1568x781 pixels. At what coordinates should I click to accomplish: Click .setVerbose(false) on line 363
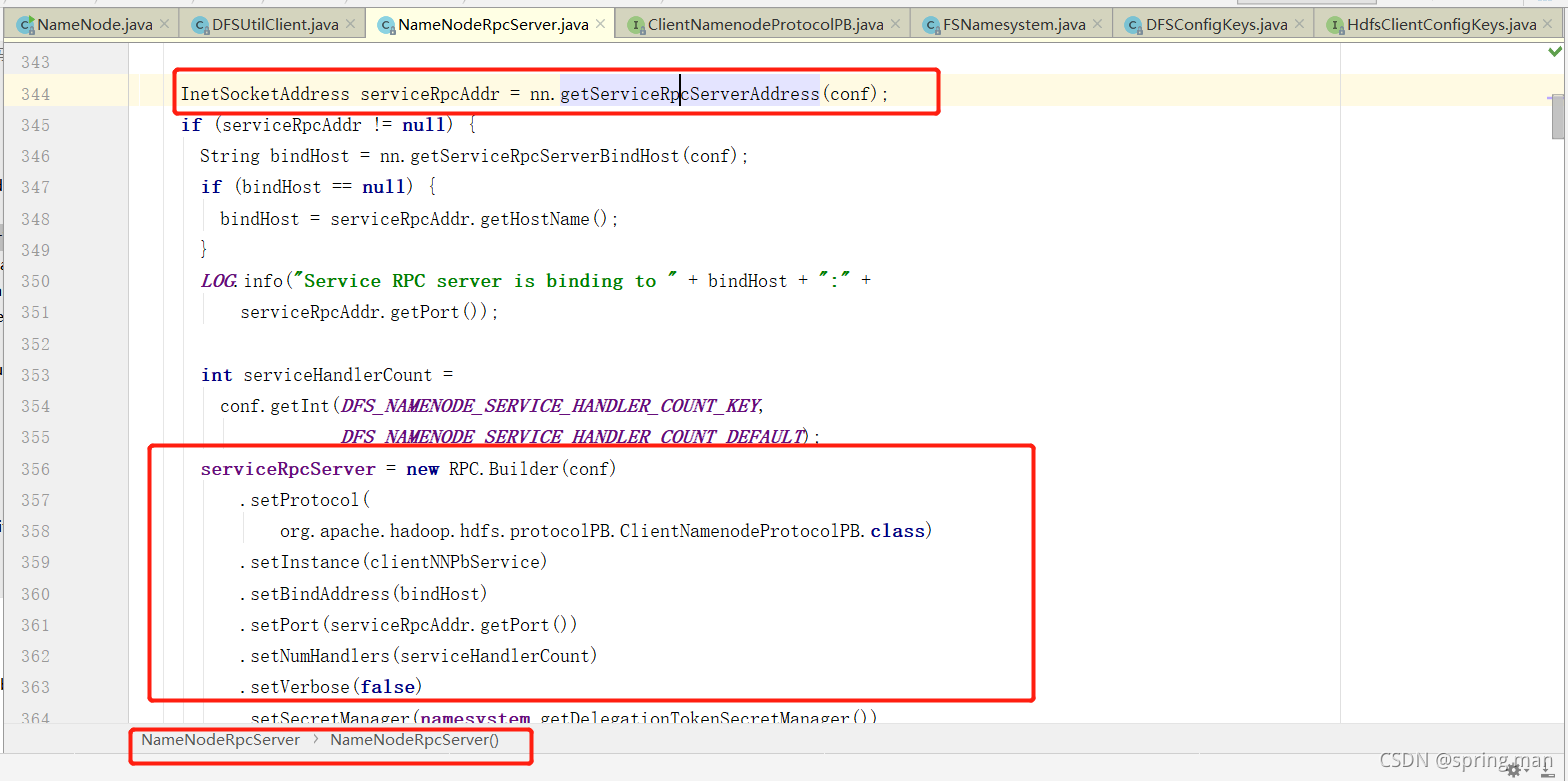[x=332, y=687]
